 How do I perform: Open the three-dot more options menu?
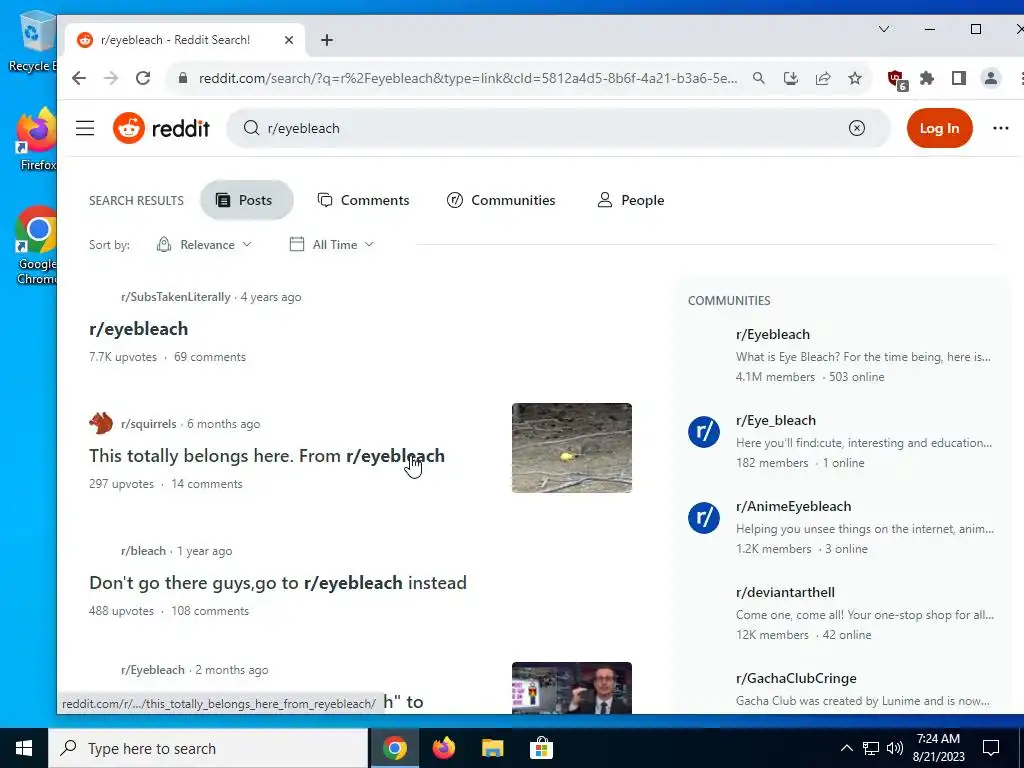pos(1000,128)
